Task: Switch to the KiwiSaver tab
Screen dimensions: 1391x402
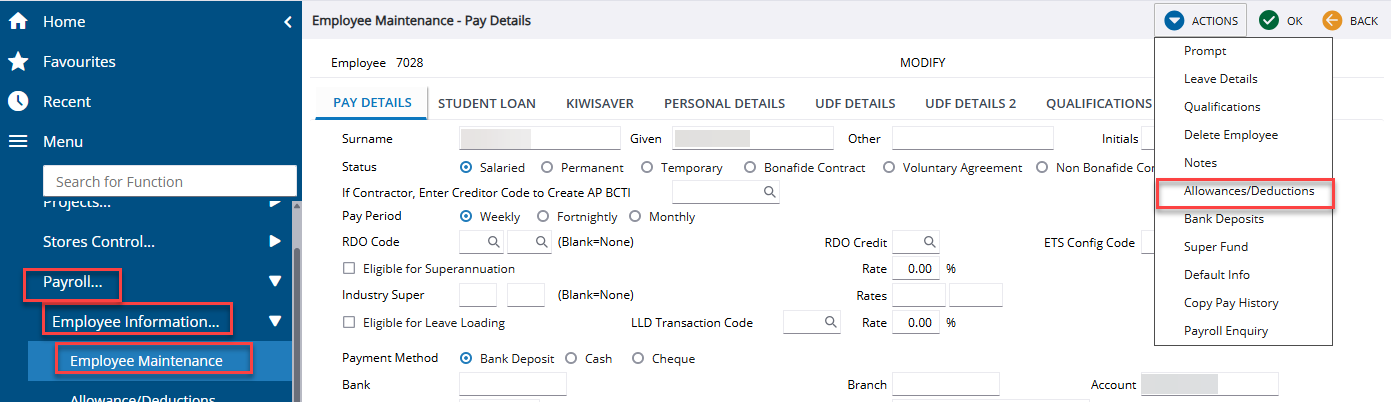Action: coord(599,103)
